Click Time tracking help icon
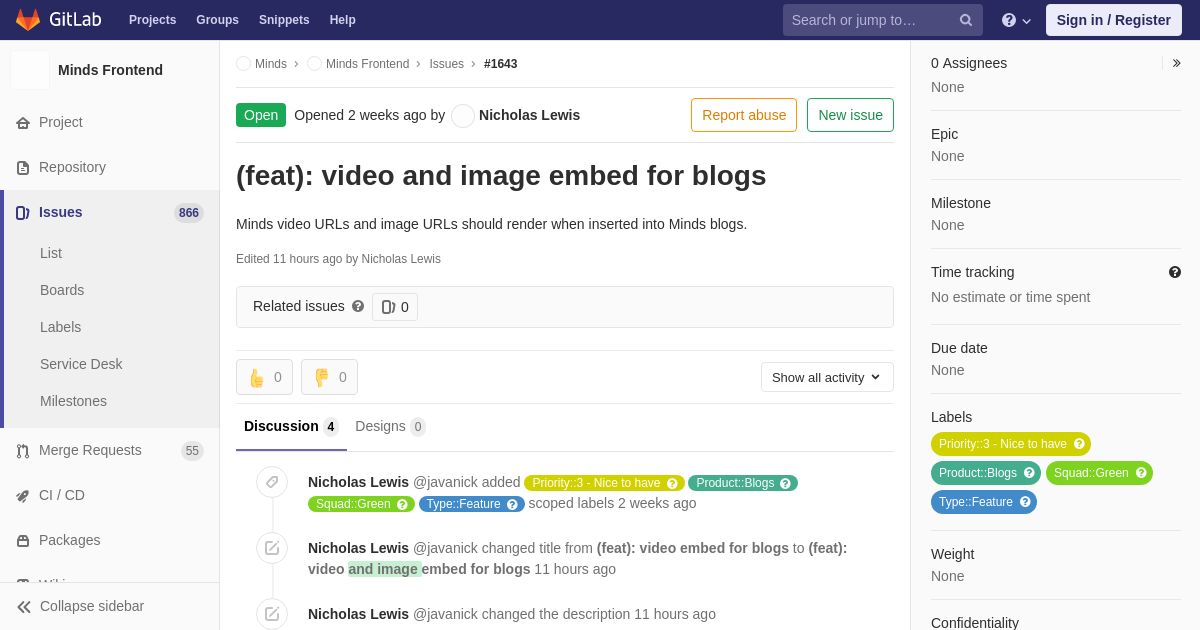Screen dimensions: 1200x630 pyautogui.click(x=1175, y=272)
